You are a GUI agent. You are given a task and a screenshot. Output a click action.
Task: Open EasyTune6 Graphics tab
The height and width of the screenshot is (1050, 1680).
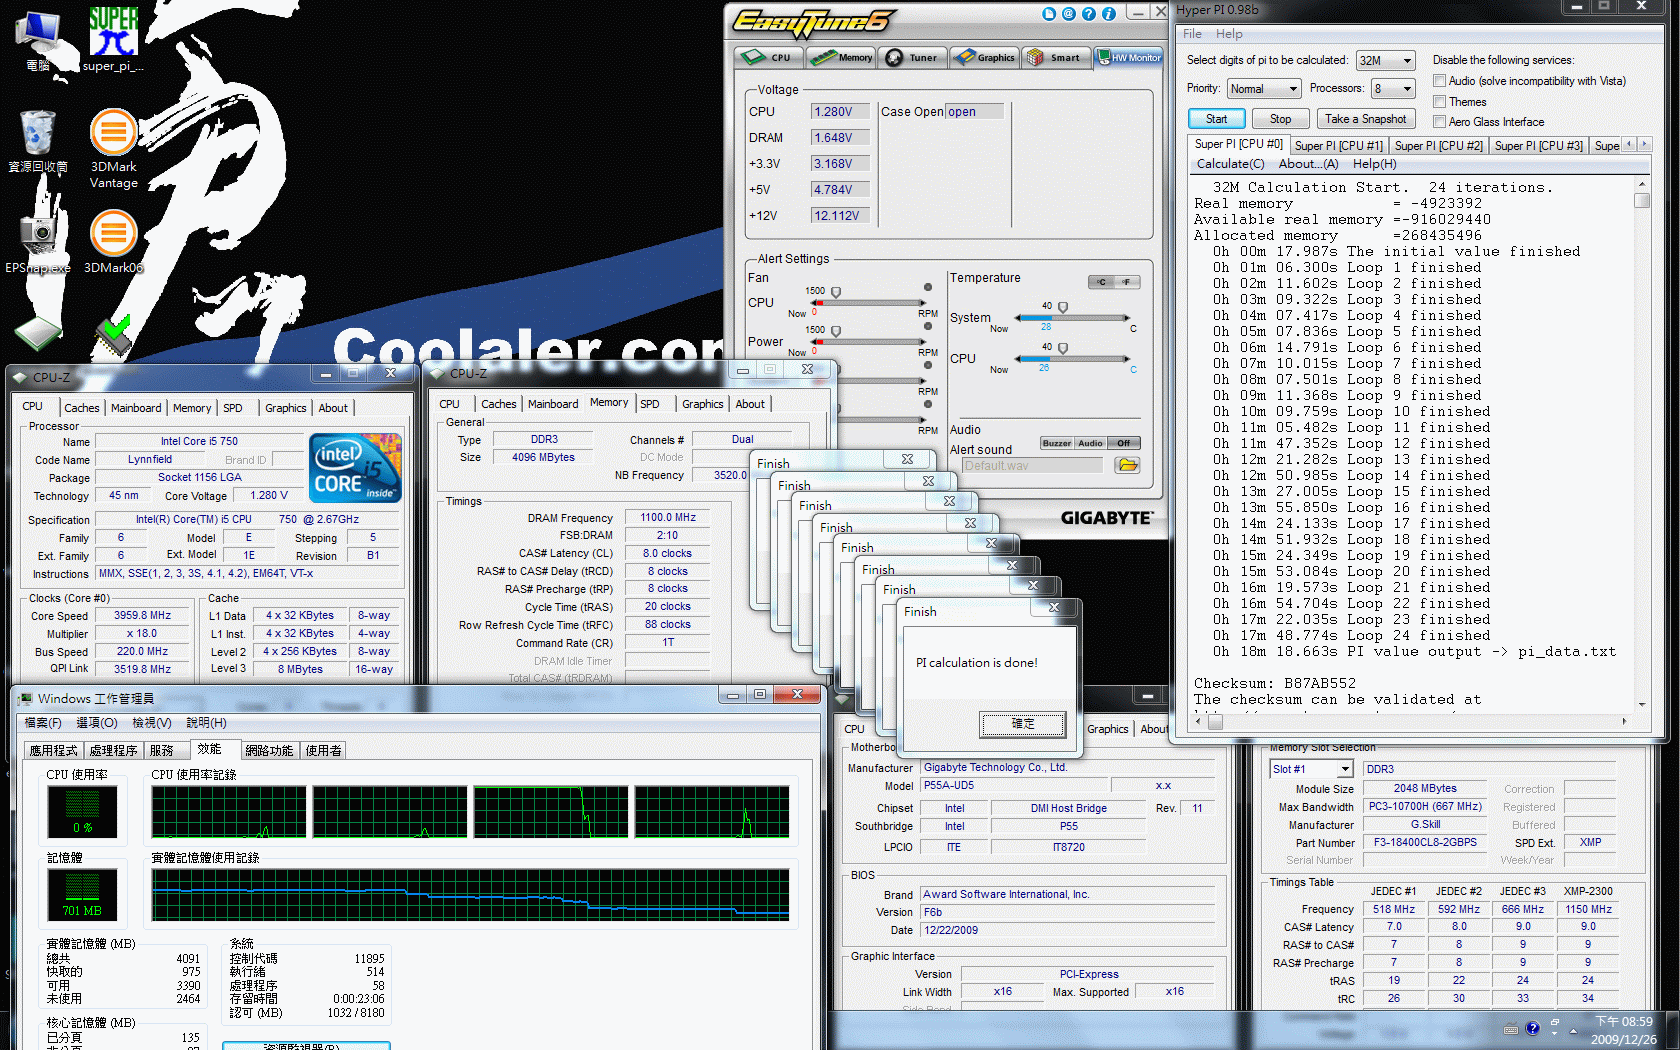[x=984, y=57]
